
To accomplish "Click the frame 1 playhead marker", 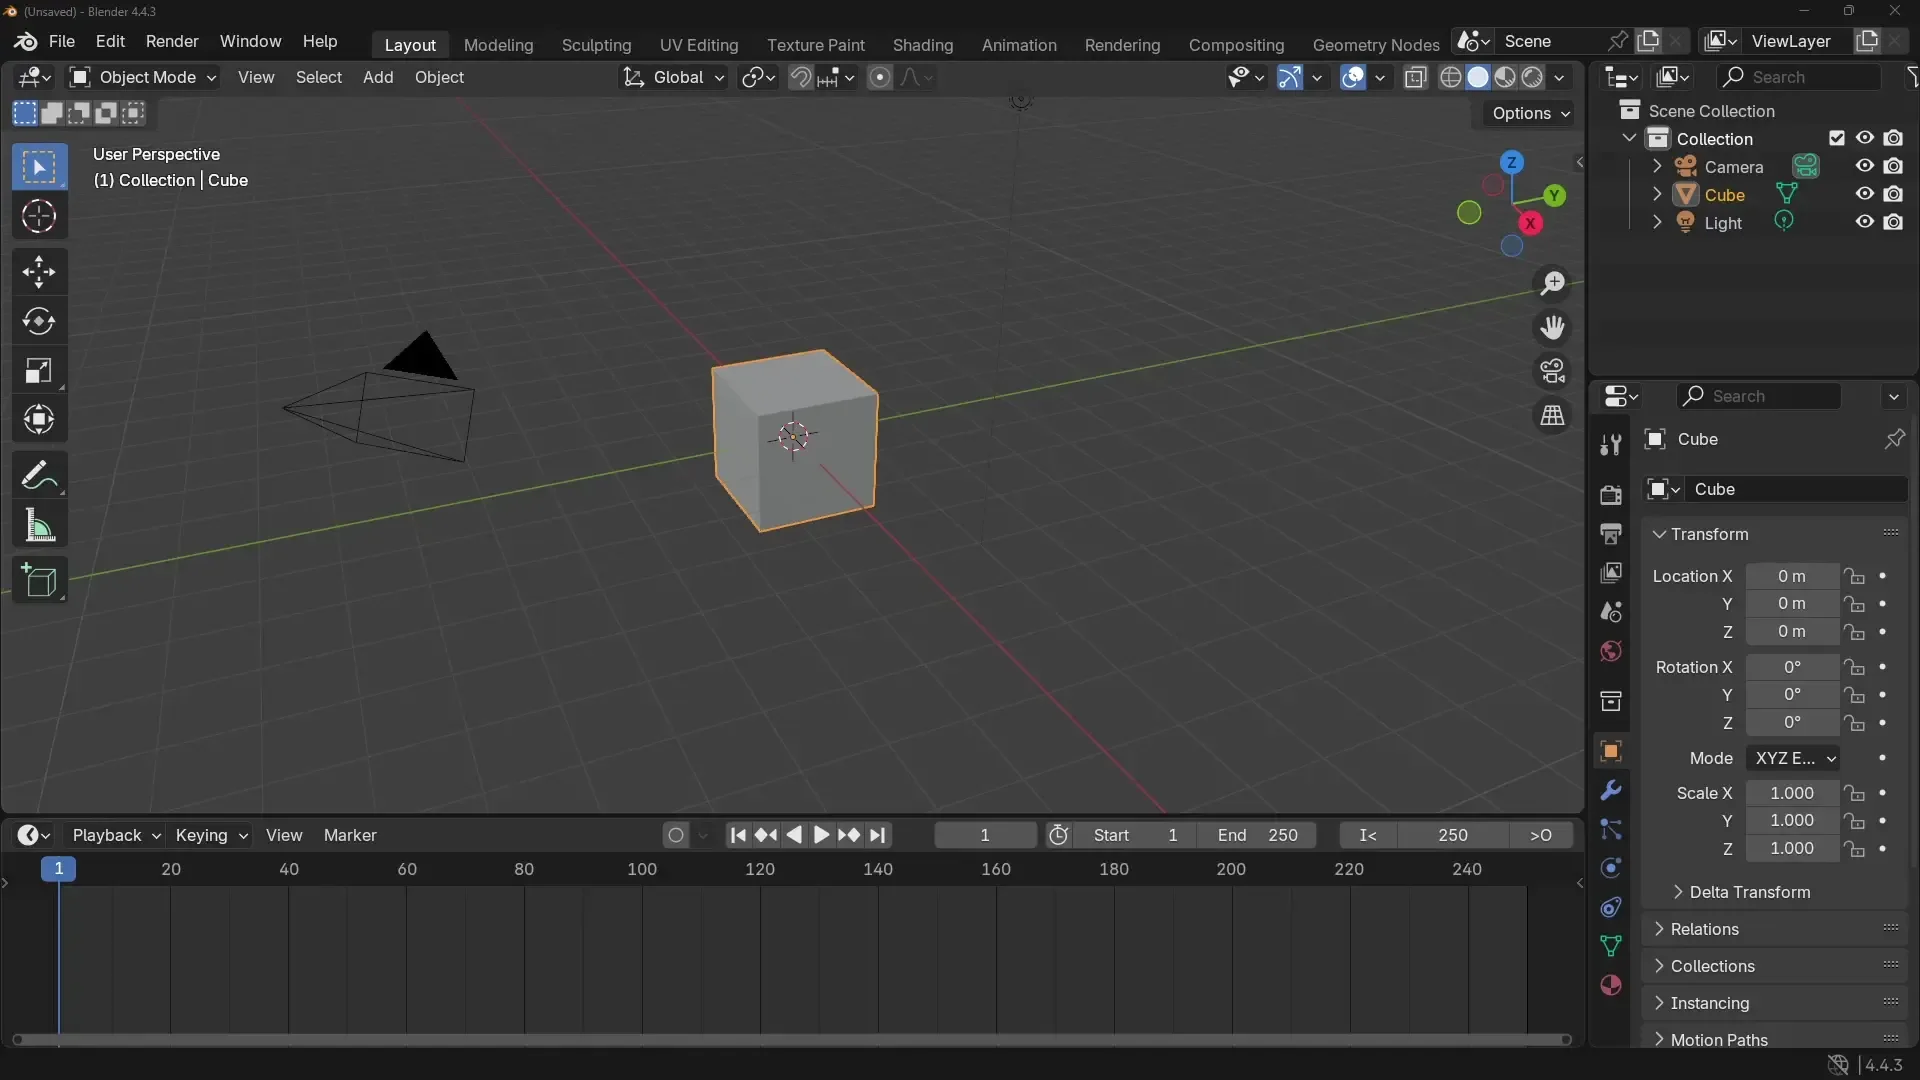I will (x=59, y=869).
